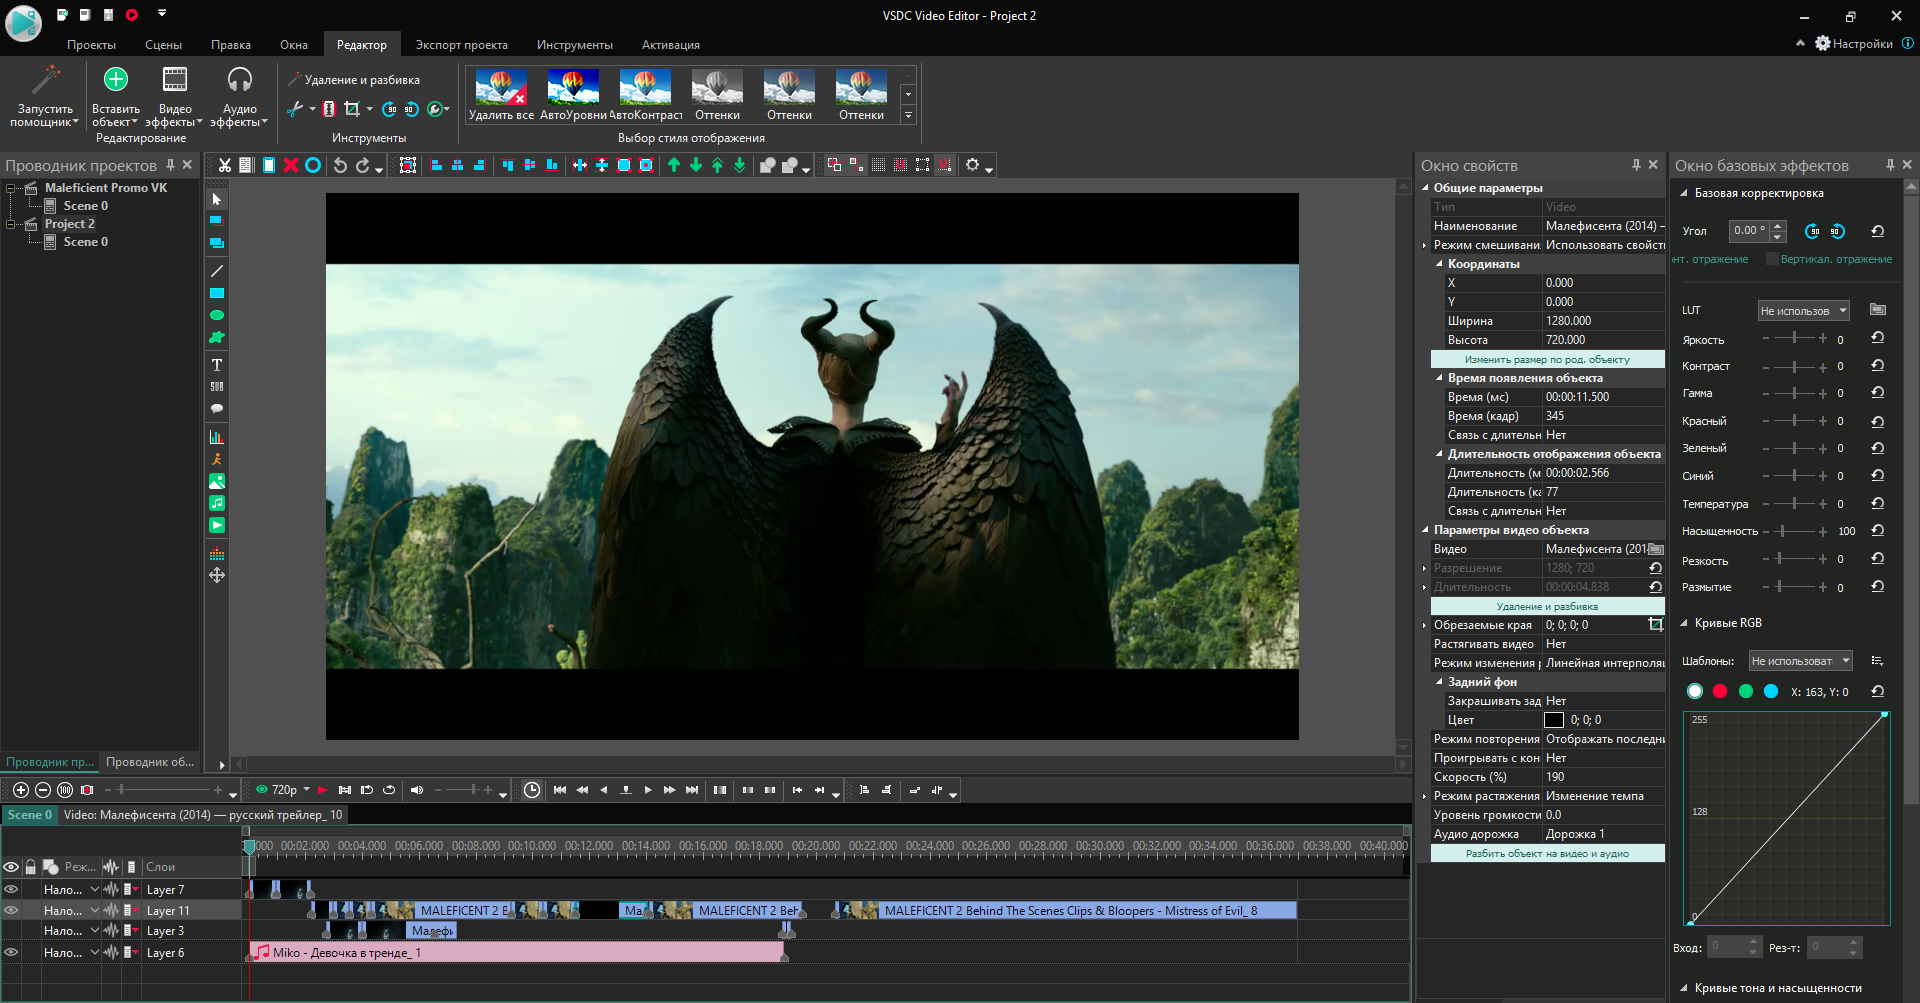
Task: Collapse the Maleficient Promo VK tree node
Action: tap(11, 188)
